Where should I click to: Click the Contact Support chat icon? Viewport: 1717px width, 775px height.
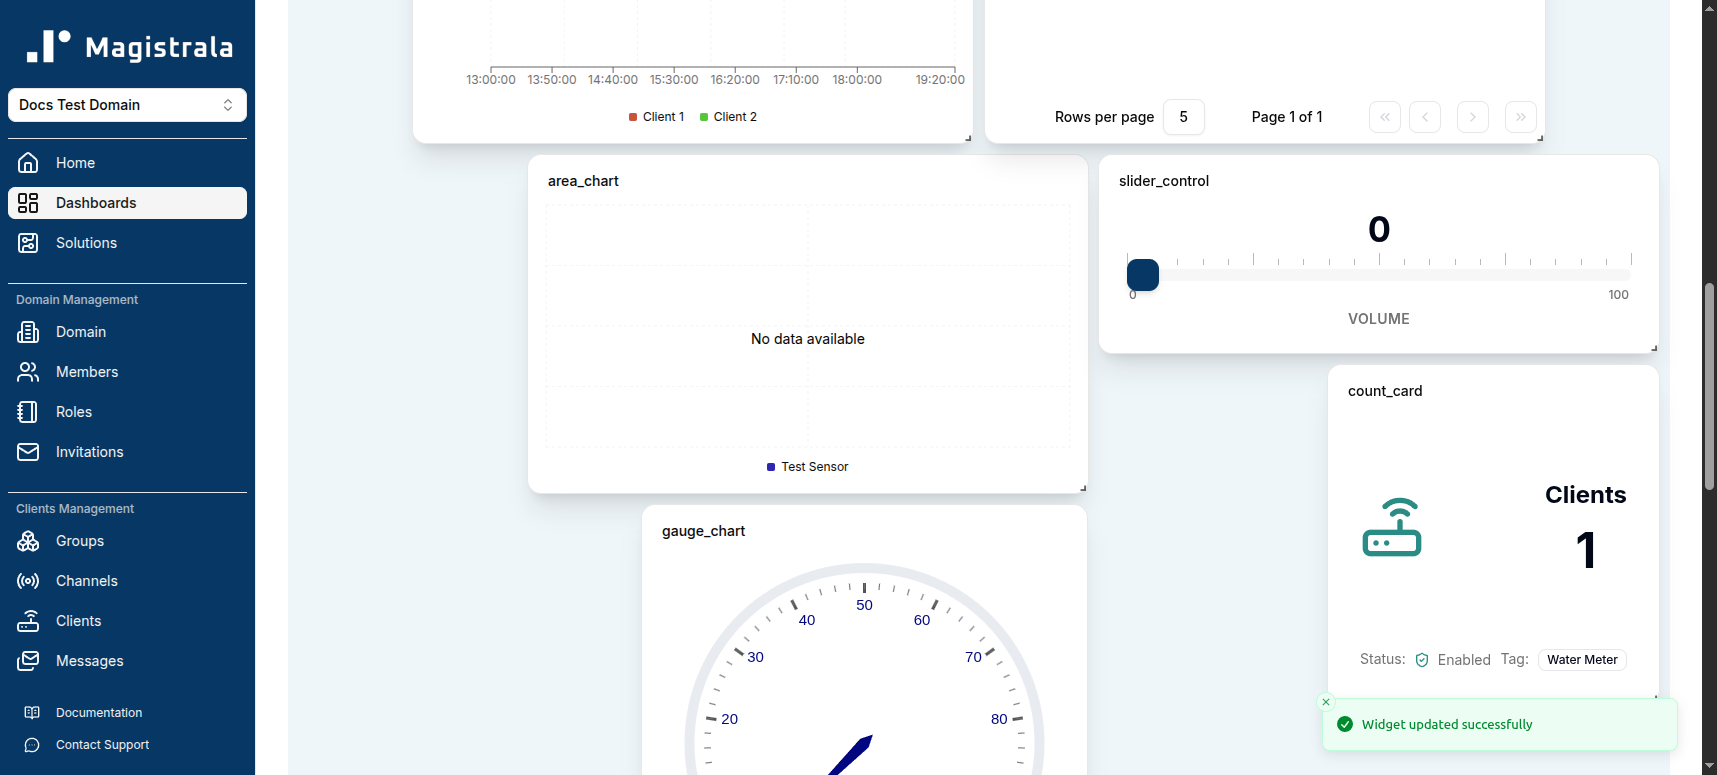coord(32,745)
